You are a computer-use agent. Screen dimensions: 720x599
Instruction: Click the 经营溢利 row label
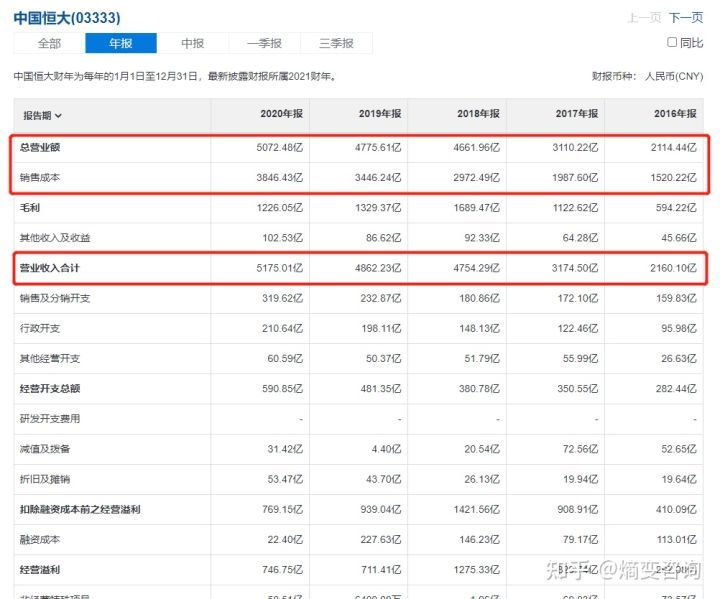(x=40, y=570)
